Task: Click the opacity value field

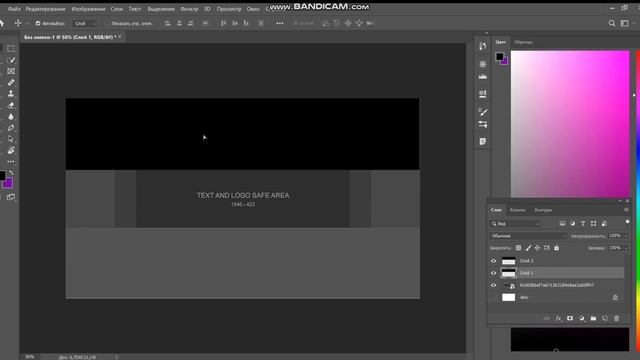Action: click(614, 236)
